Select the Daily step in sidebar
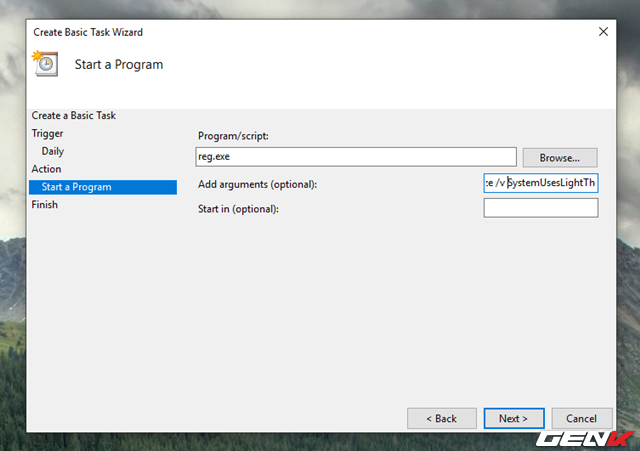Screen dimensions: 640x451 point(53,151)
